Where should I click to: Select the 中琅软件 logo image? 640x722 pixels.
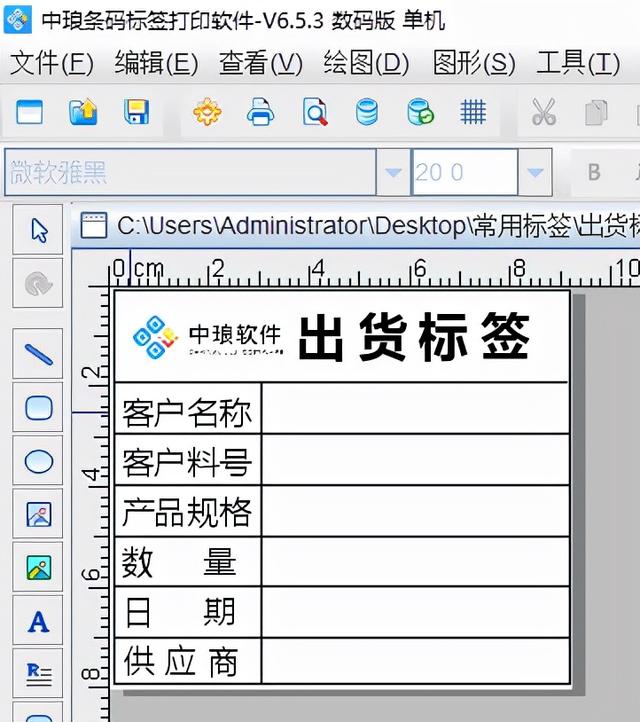(x=208, y=337)
